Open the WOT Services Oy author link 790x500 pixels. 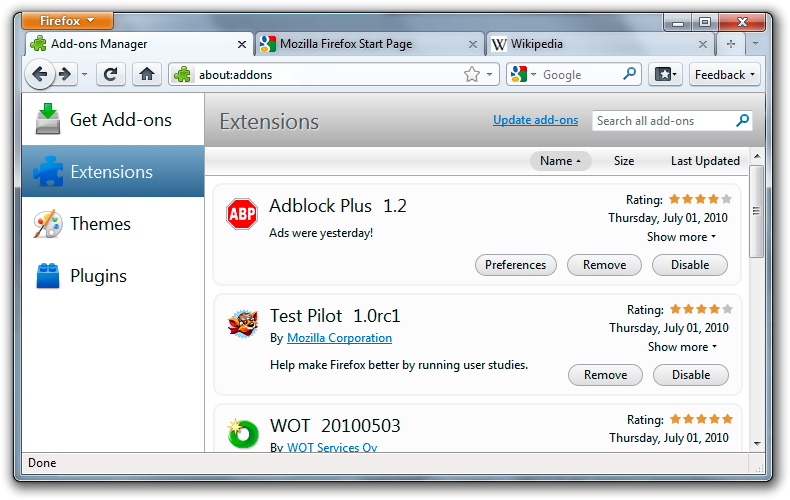(x=332, y=447)
